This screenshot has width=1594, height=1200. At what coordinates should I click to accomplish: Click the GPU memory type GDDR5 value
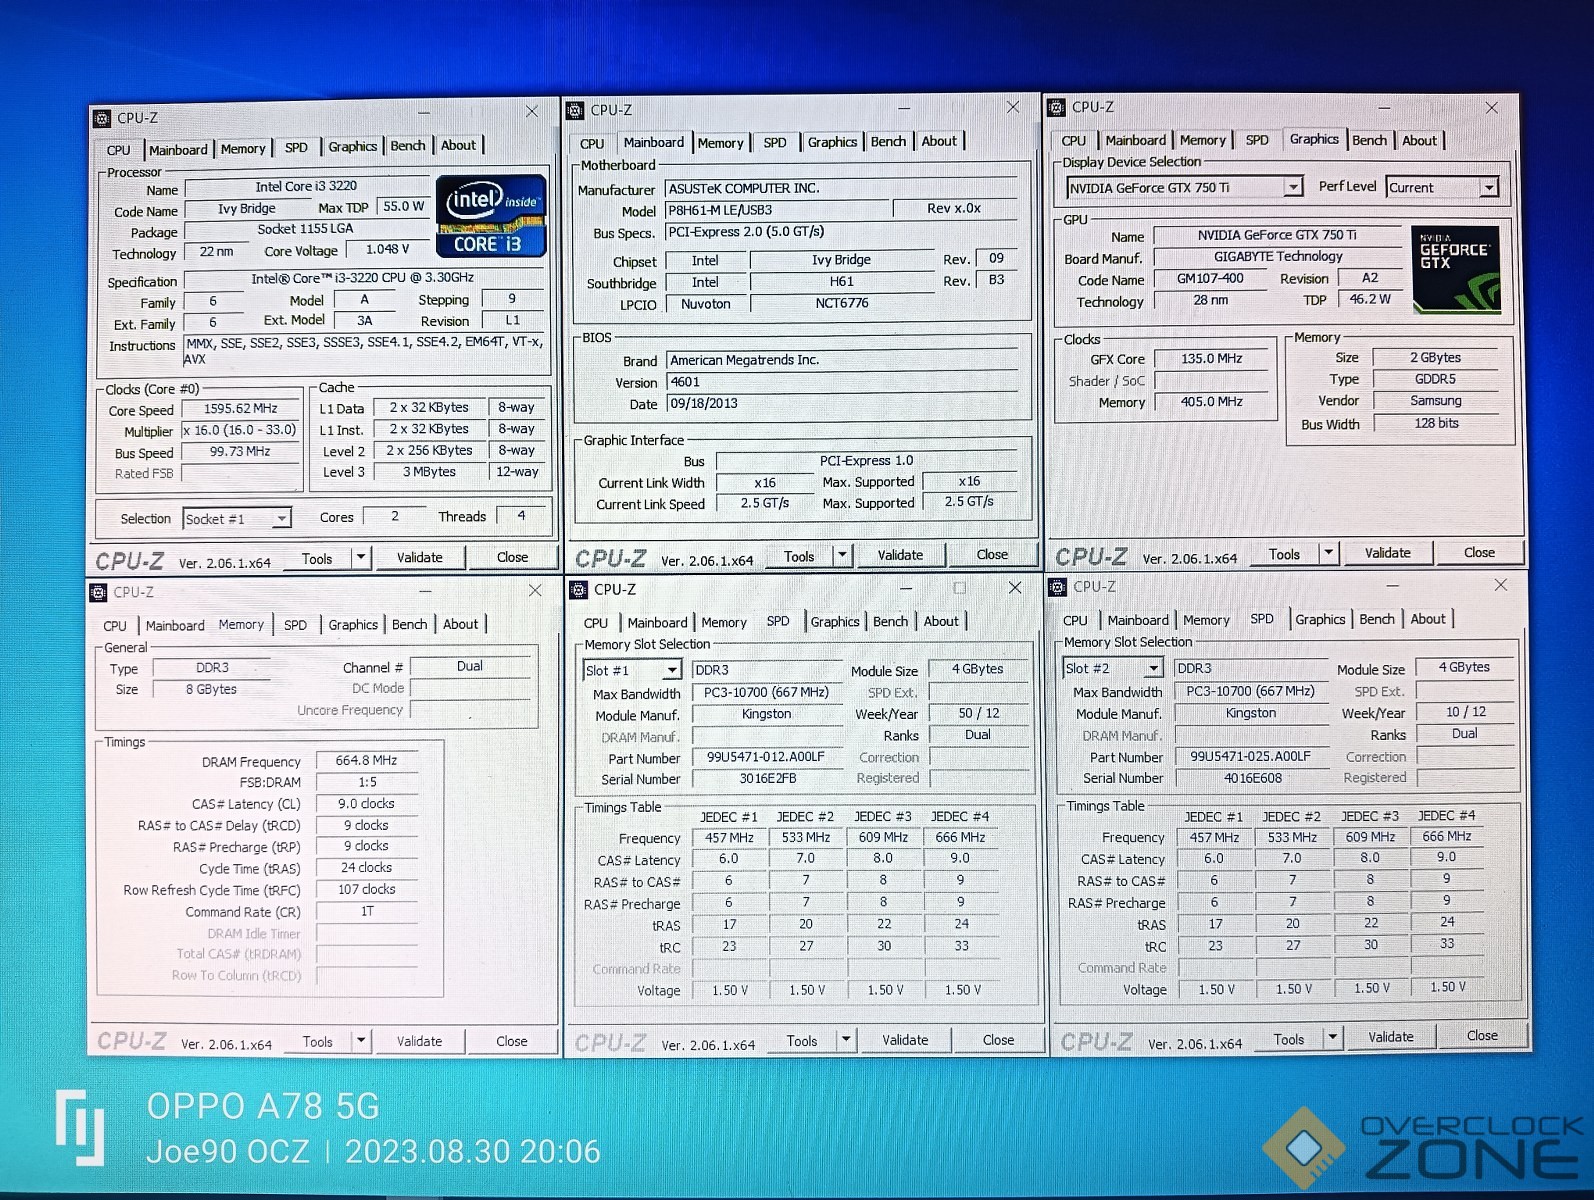pos(1435,379)
